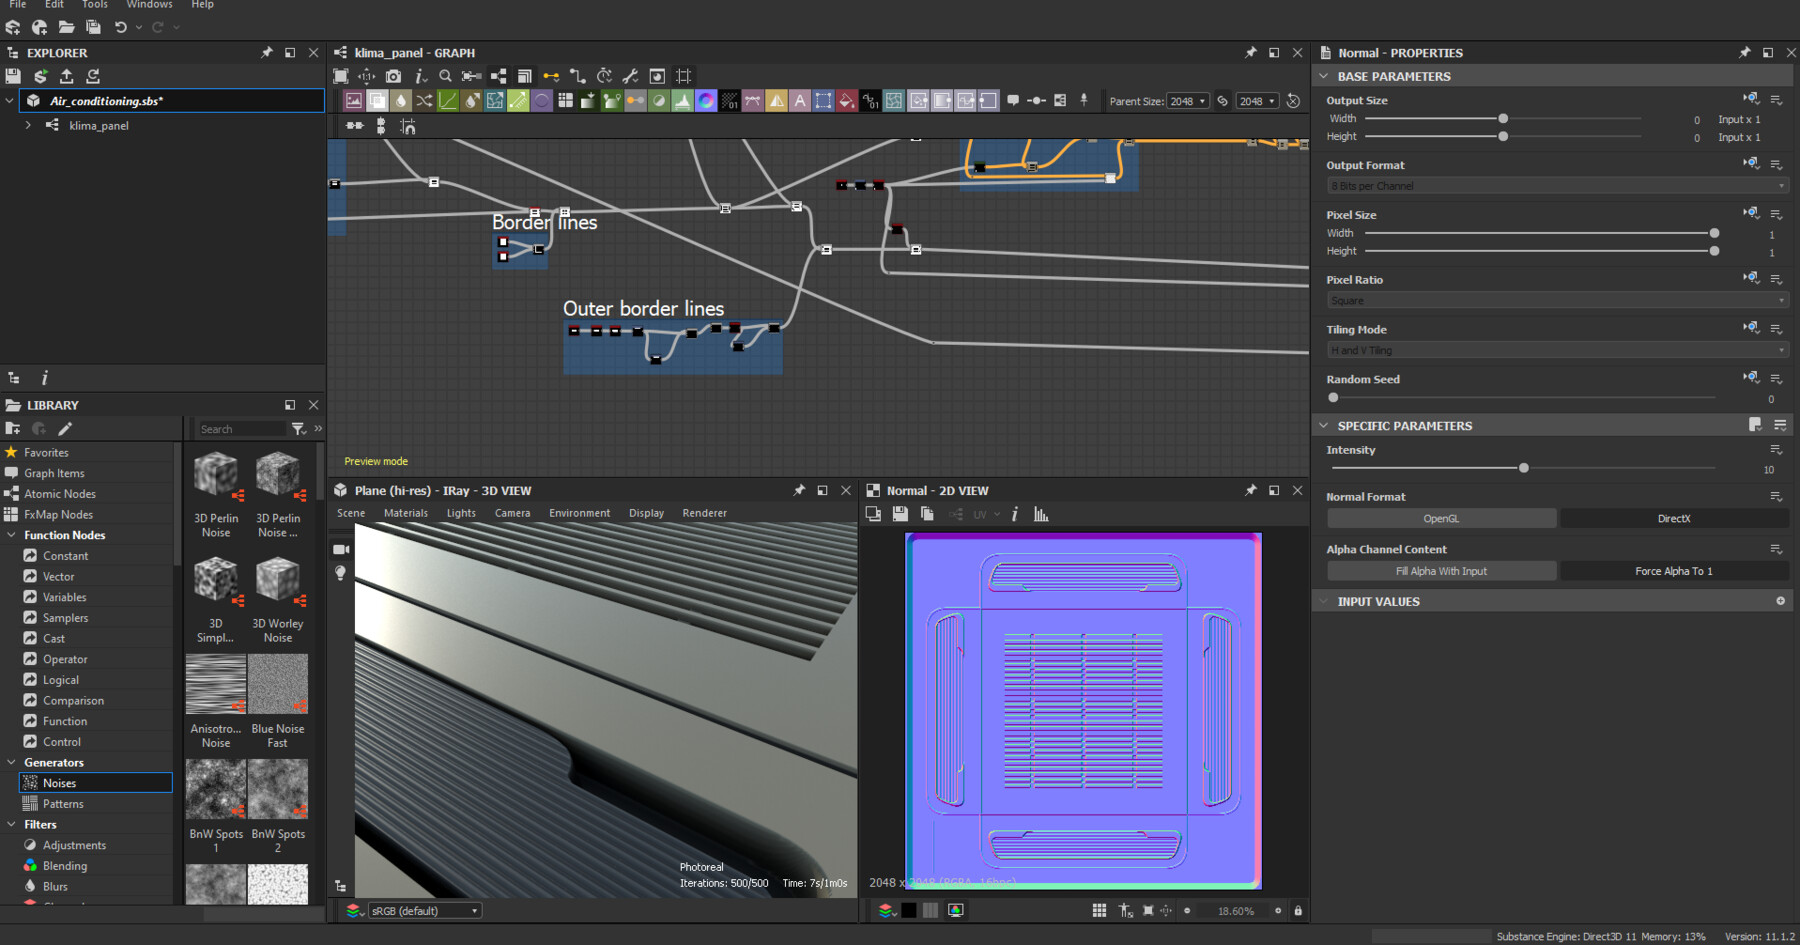The width and height of the screenshot is (1800, 945).
Task: Enable Force Alpha To 1
Action: [x=1674, y=570]
